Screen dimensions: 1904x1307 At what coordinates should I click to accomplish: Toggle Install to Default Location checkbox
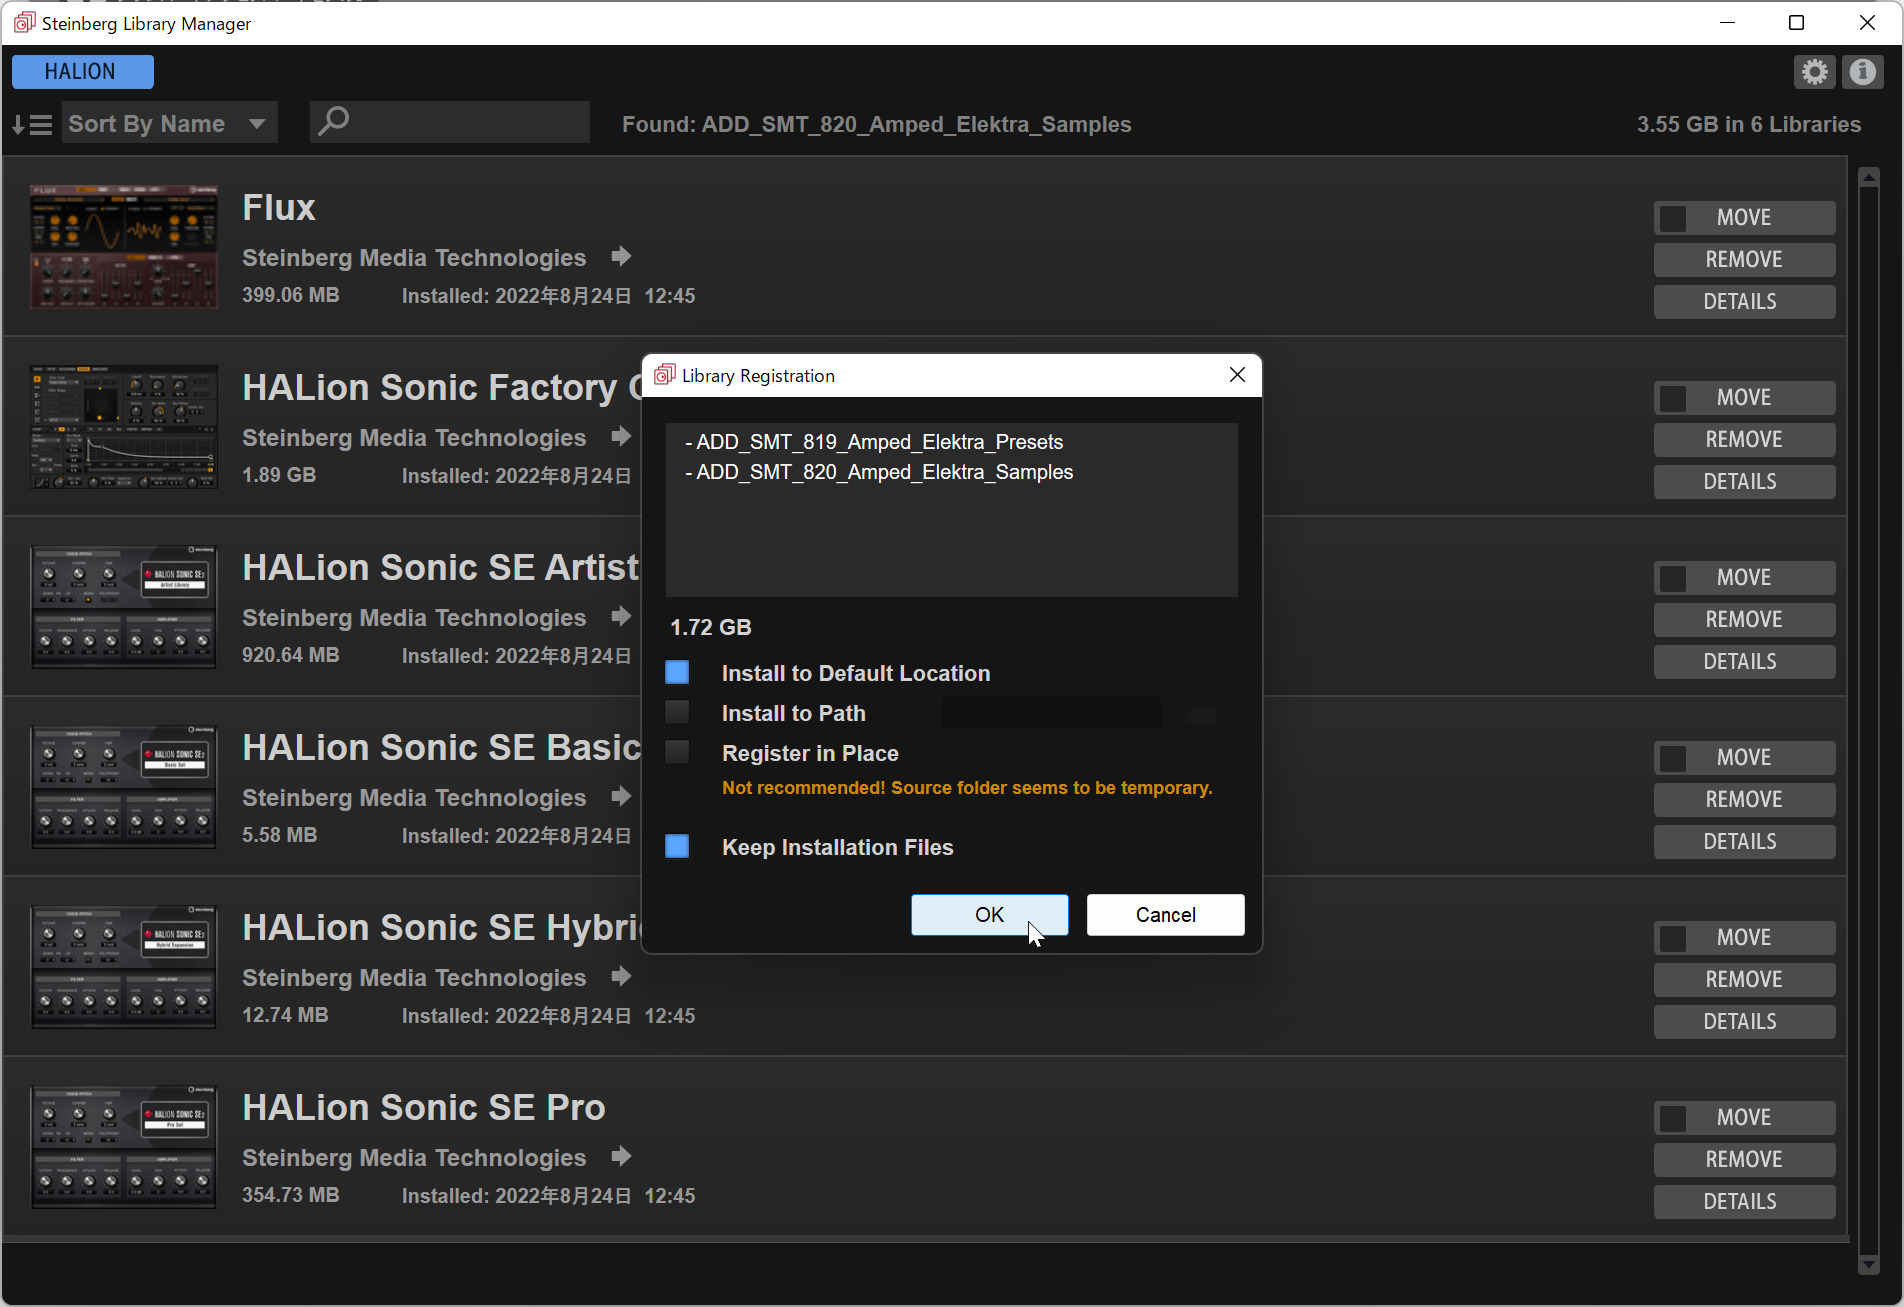pos(677,673)
